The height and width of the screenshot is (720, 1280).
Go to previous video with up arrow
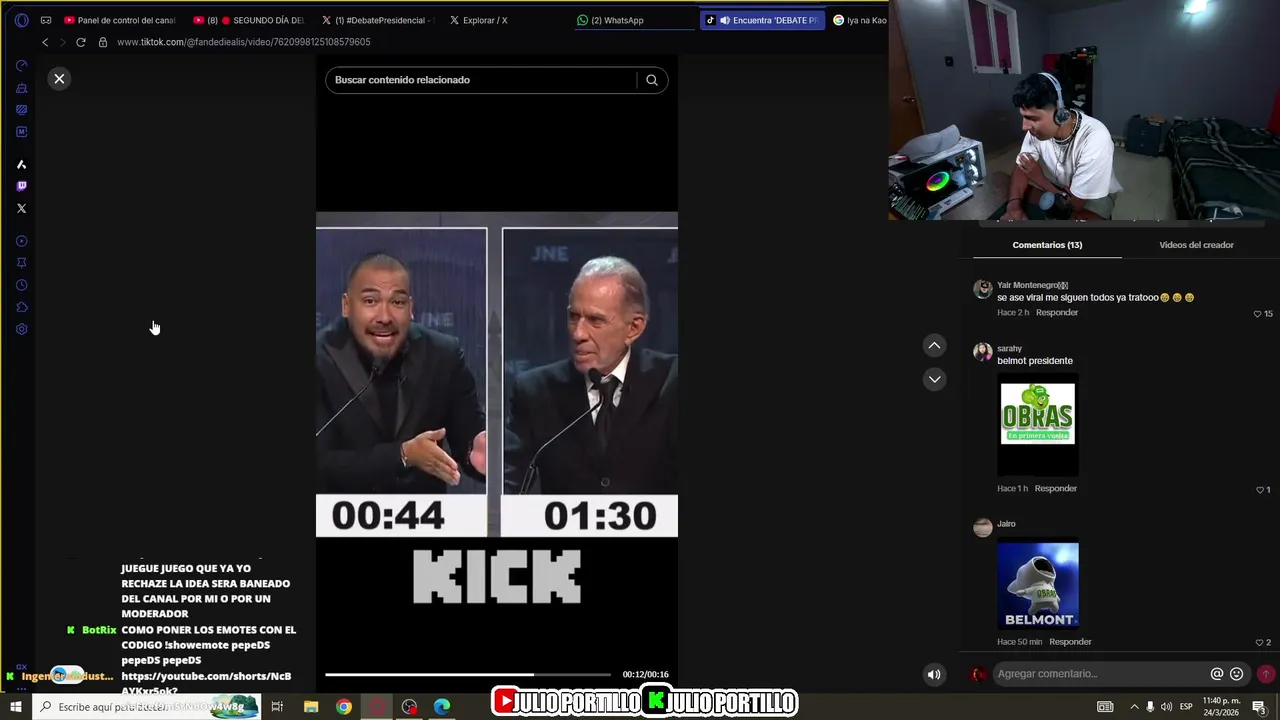[x=934, y=345]
